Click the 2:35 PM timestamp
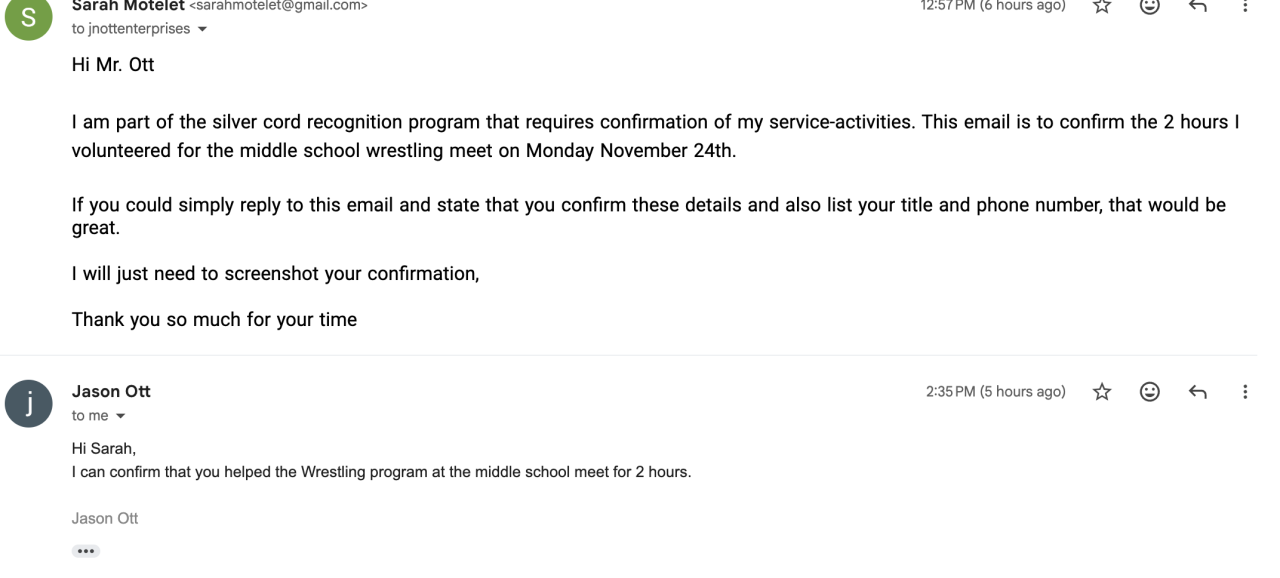1280x578 pixels. [x=996, y=392]
